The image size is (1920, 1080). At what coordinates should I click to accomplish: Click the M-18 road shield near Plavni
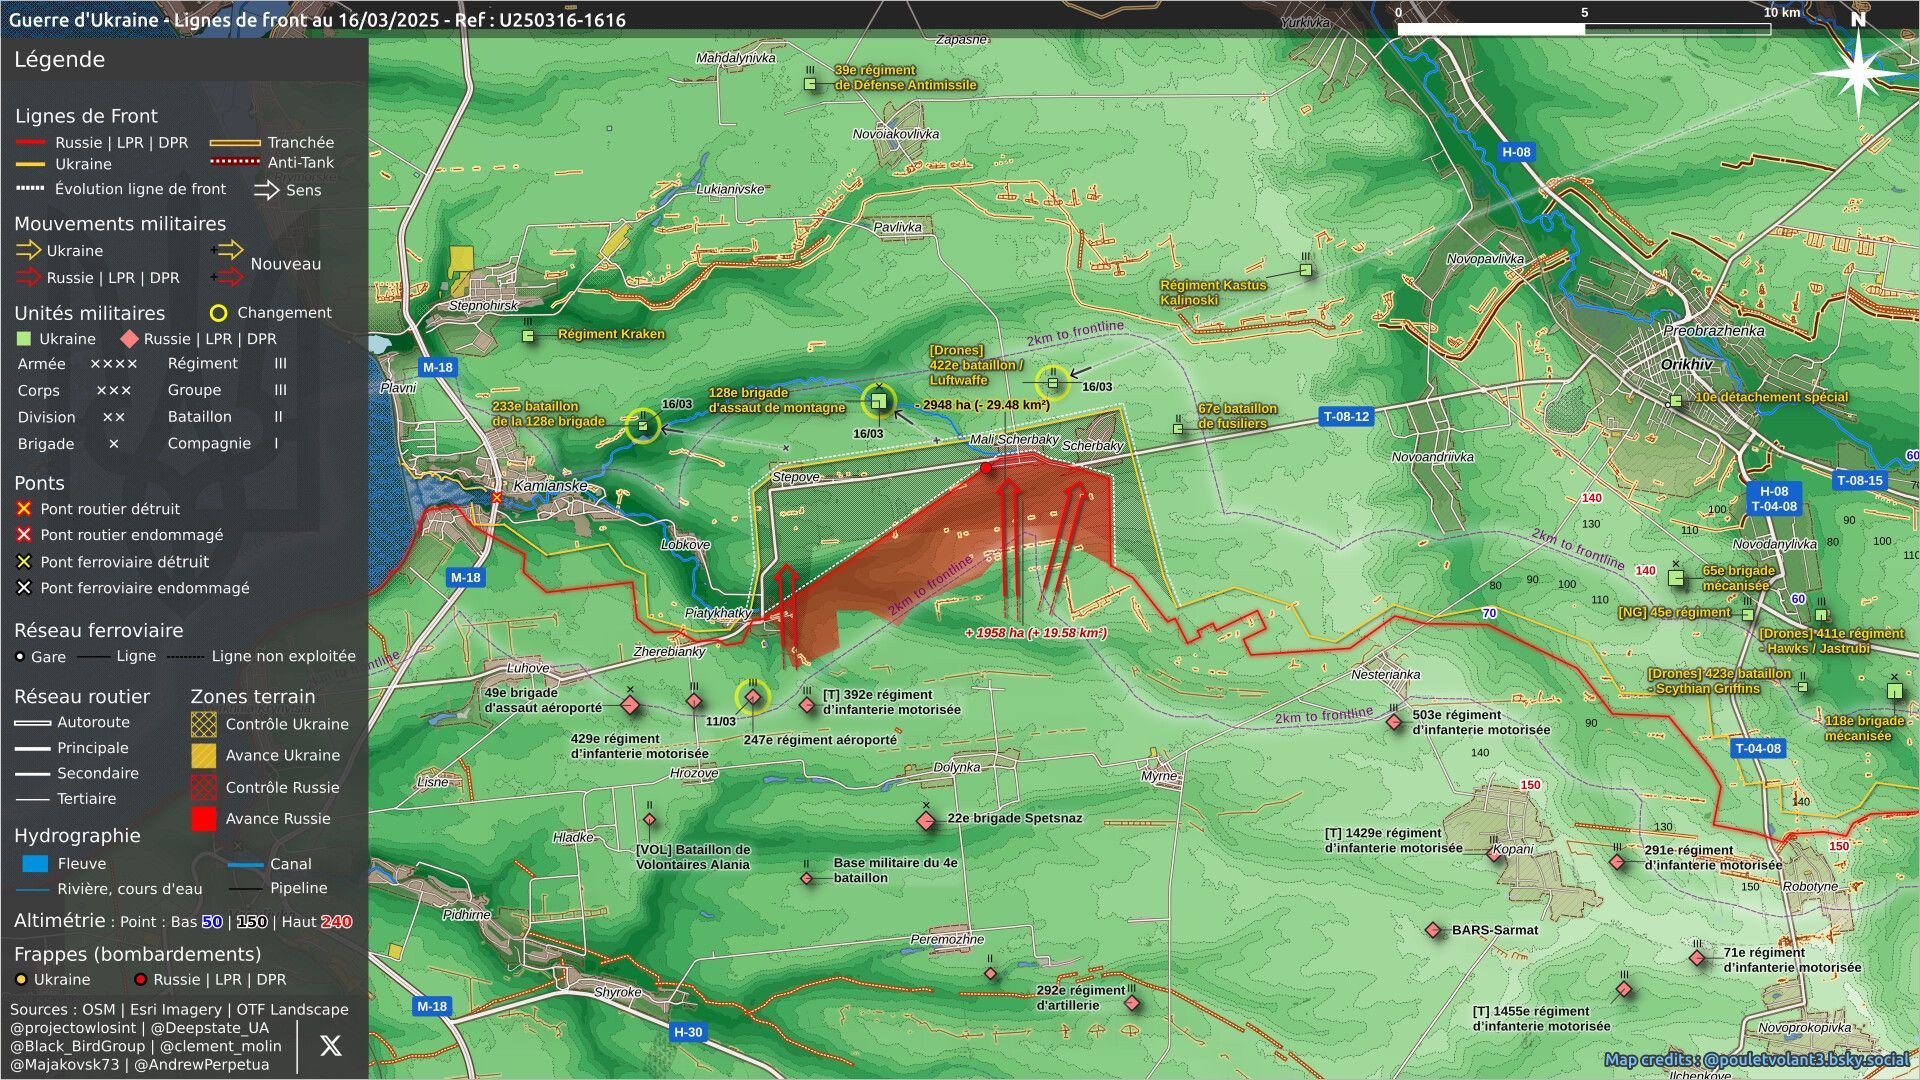click(437, 367)
